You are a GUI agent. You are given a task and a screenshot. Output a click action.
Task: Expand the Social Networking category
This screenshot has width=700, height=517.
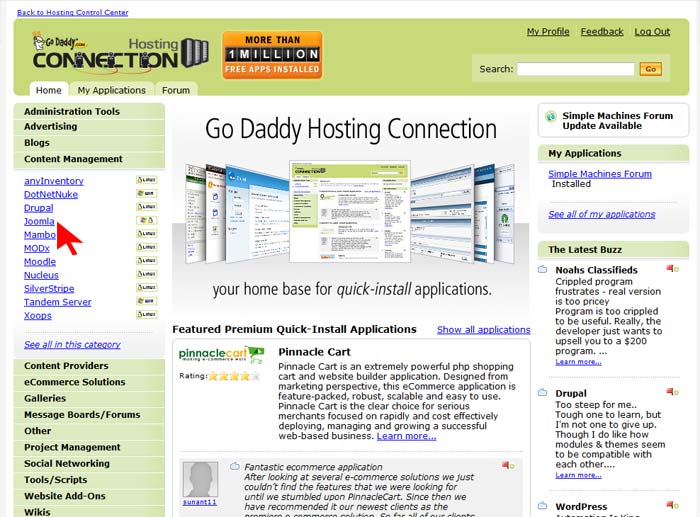point(89,463)
